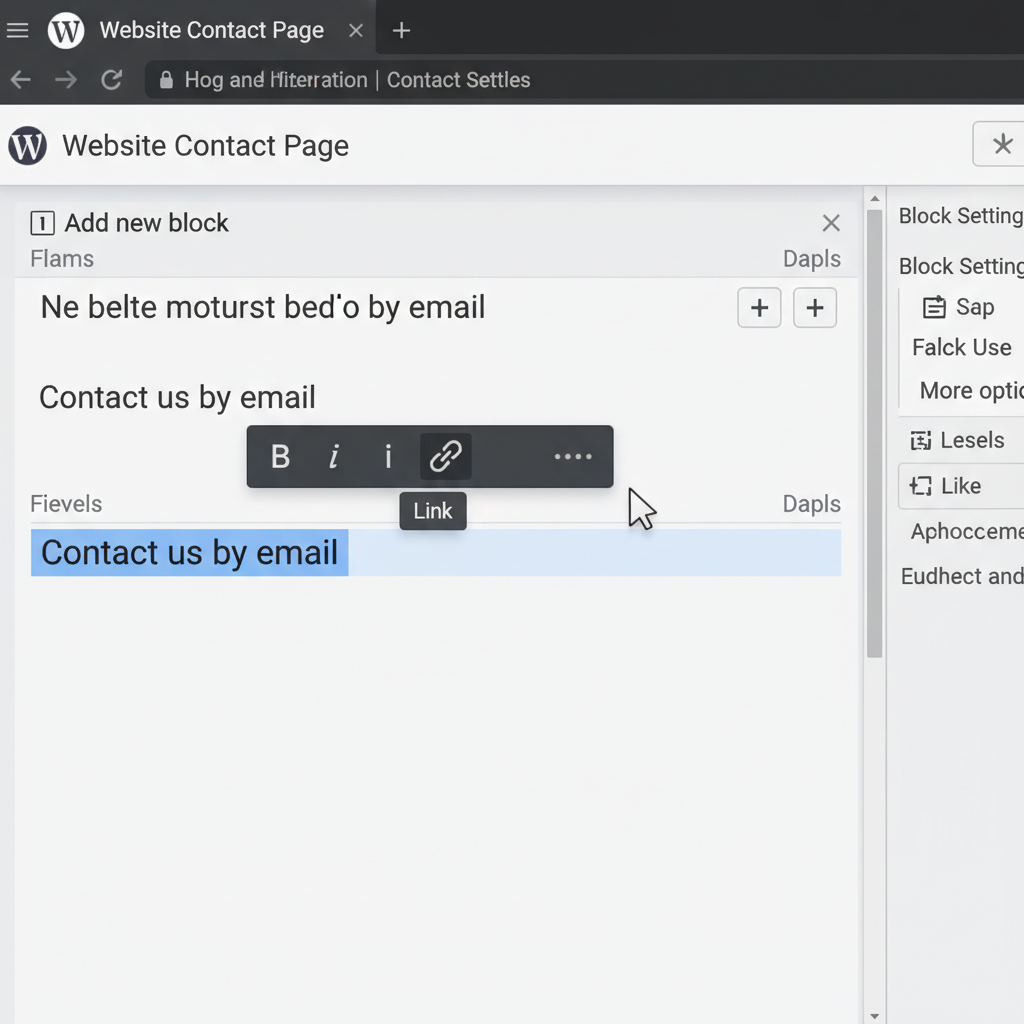This screenshot has width=1024, height=1024.
Task: Click the second plus button in Flams row
Action: (x=814, y=308)
